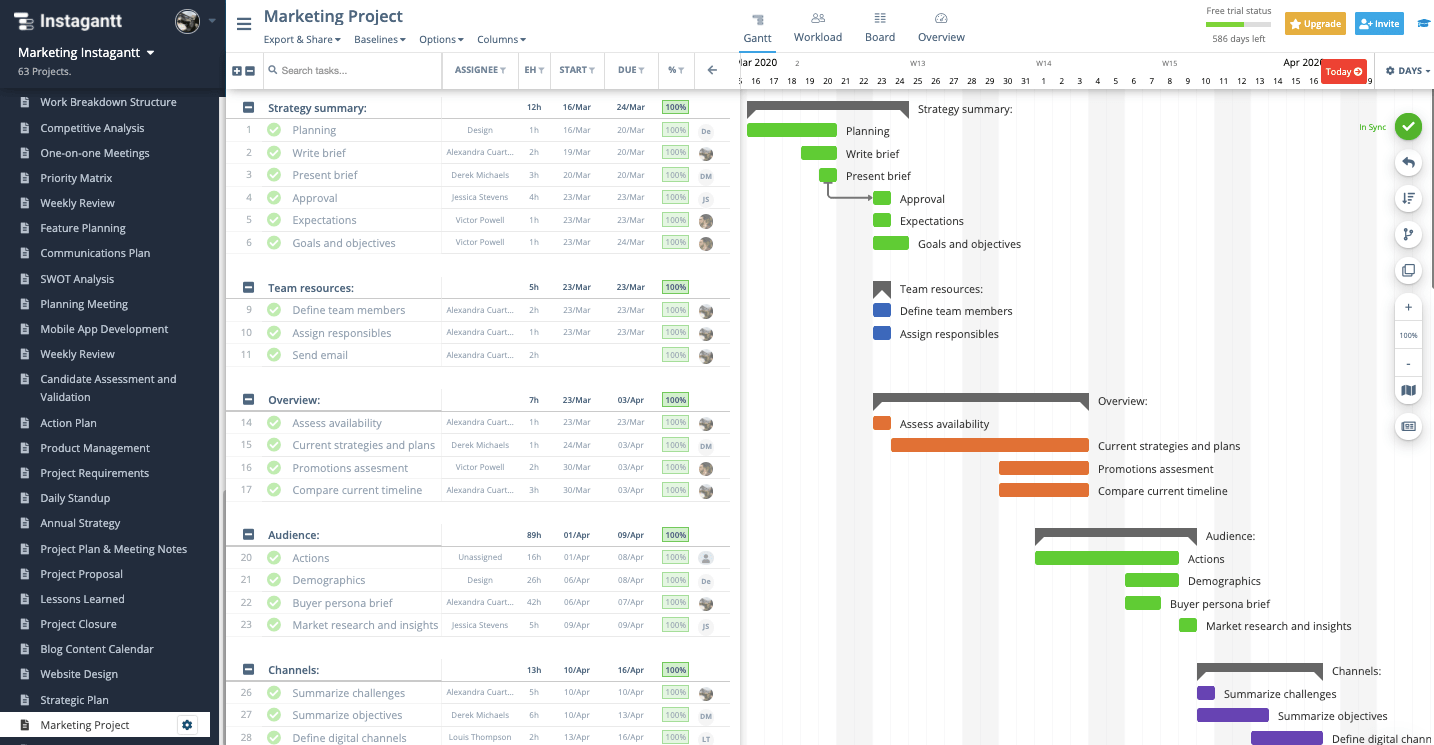Open the Baselines dropdown
The height and width of the screenshot is (745, 1434).
(378, 39)
